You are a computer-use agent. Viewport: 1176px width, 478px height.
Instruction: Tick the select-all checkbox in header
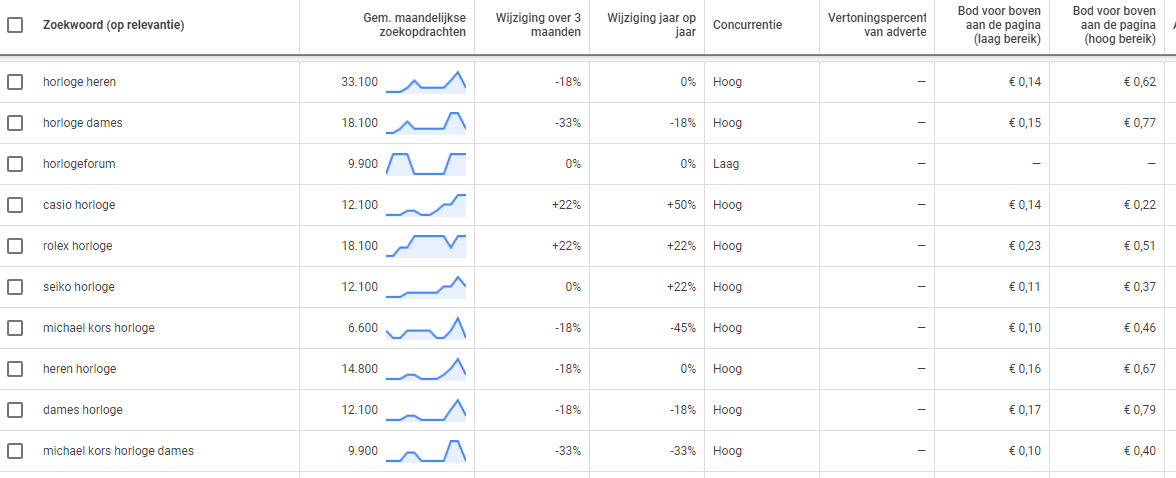pos(15,25)
